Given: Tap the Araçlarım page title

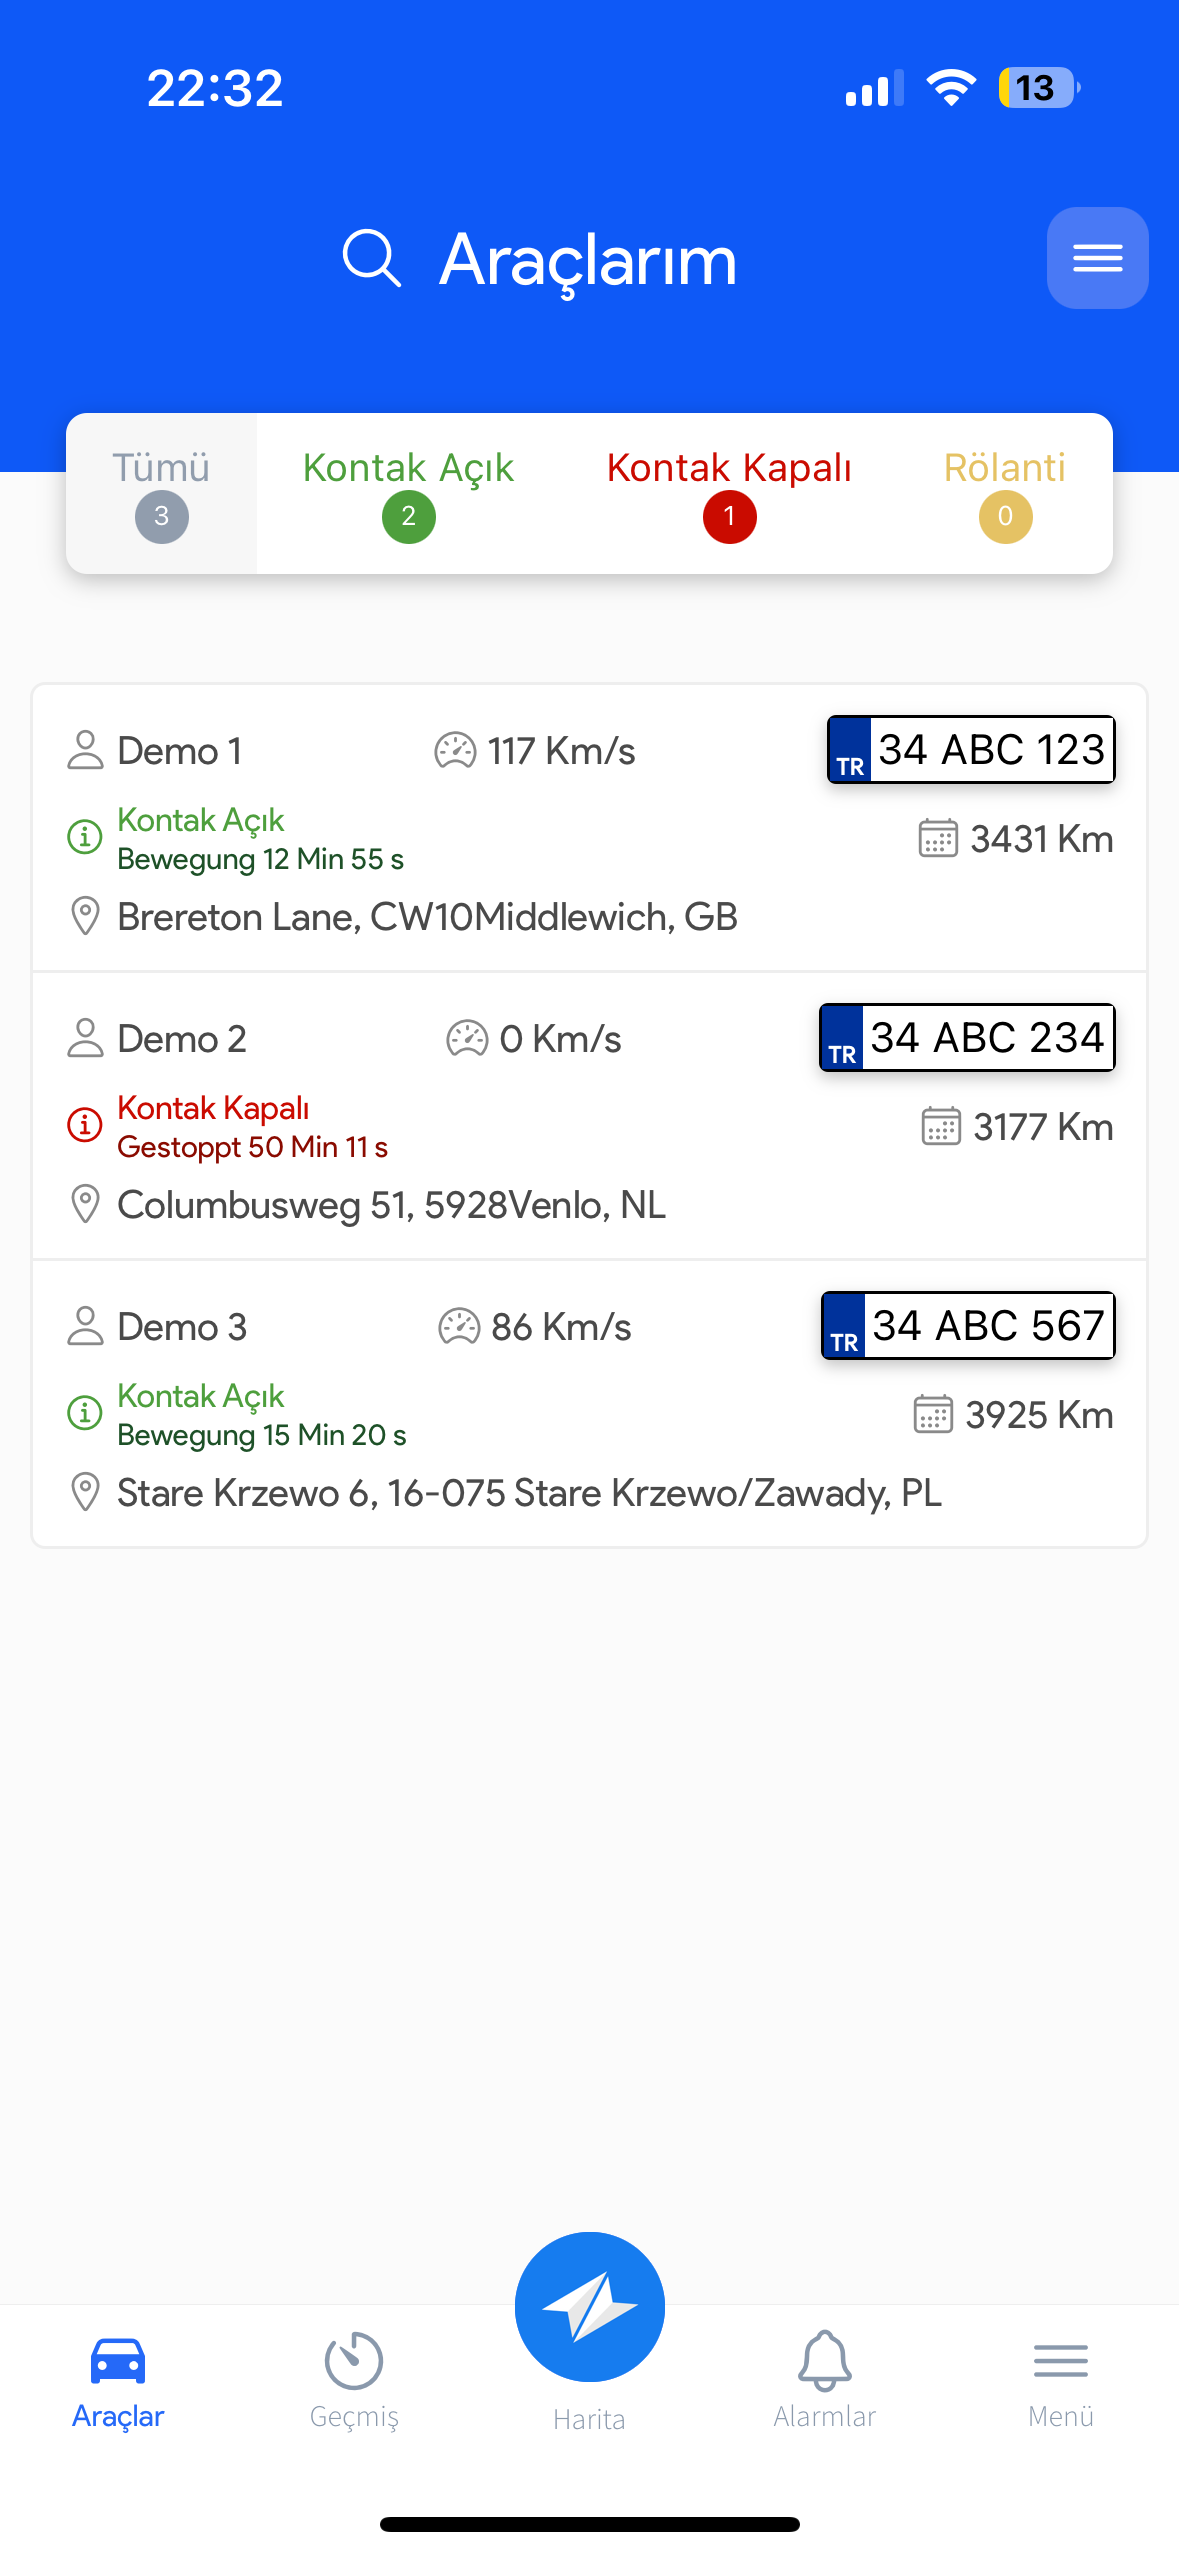Looking at the screenshot, I should click(588, 260).
